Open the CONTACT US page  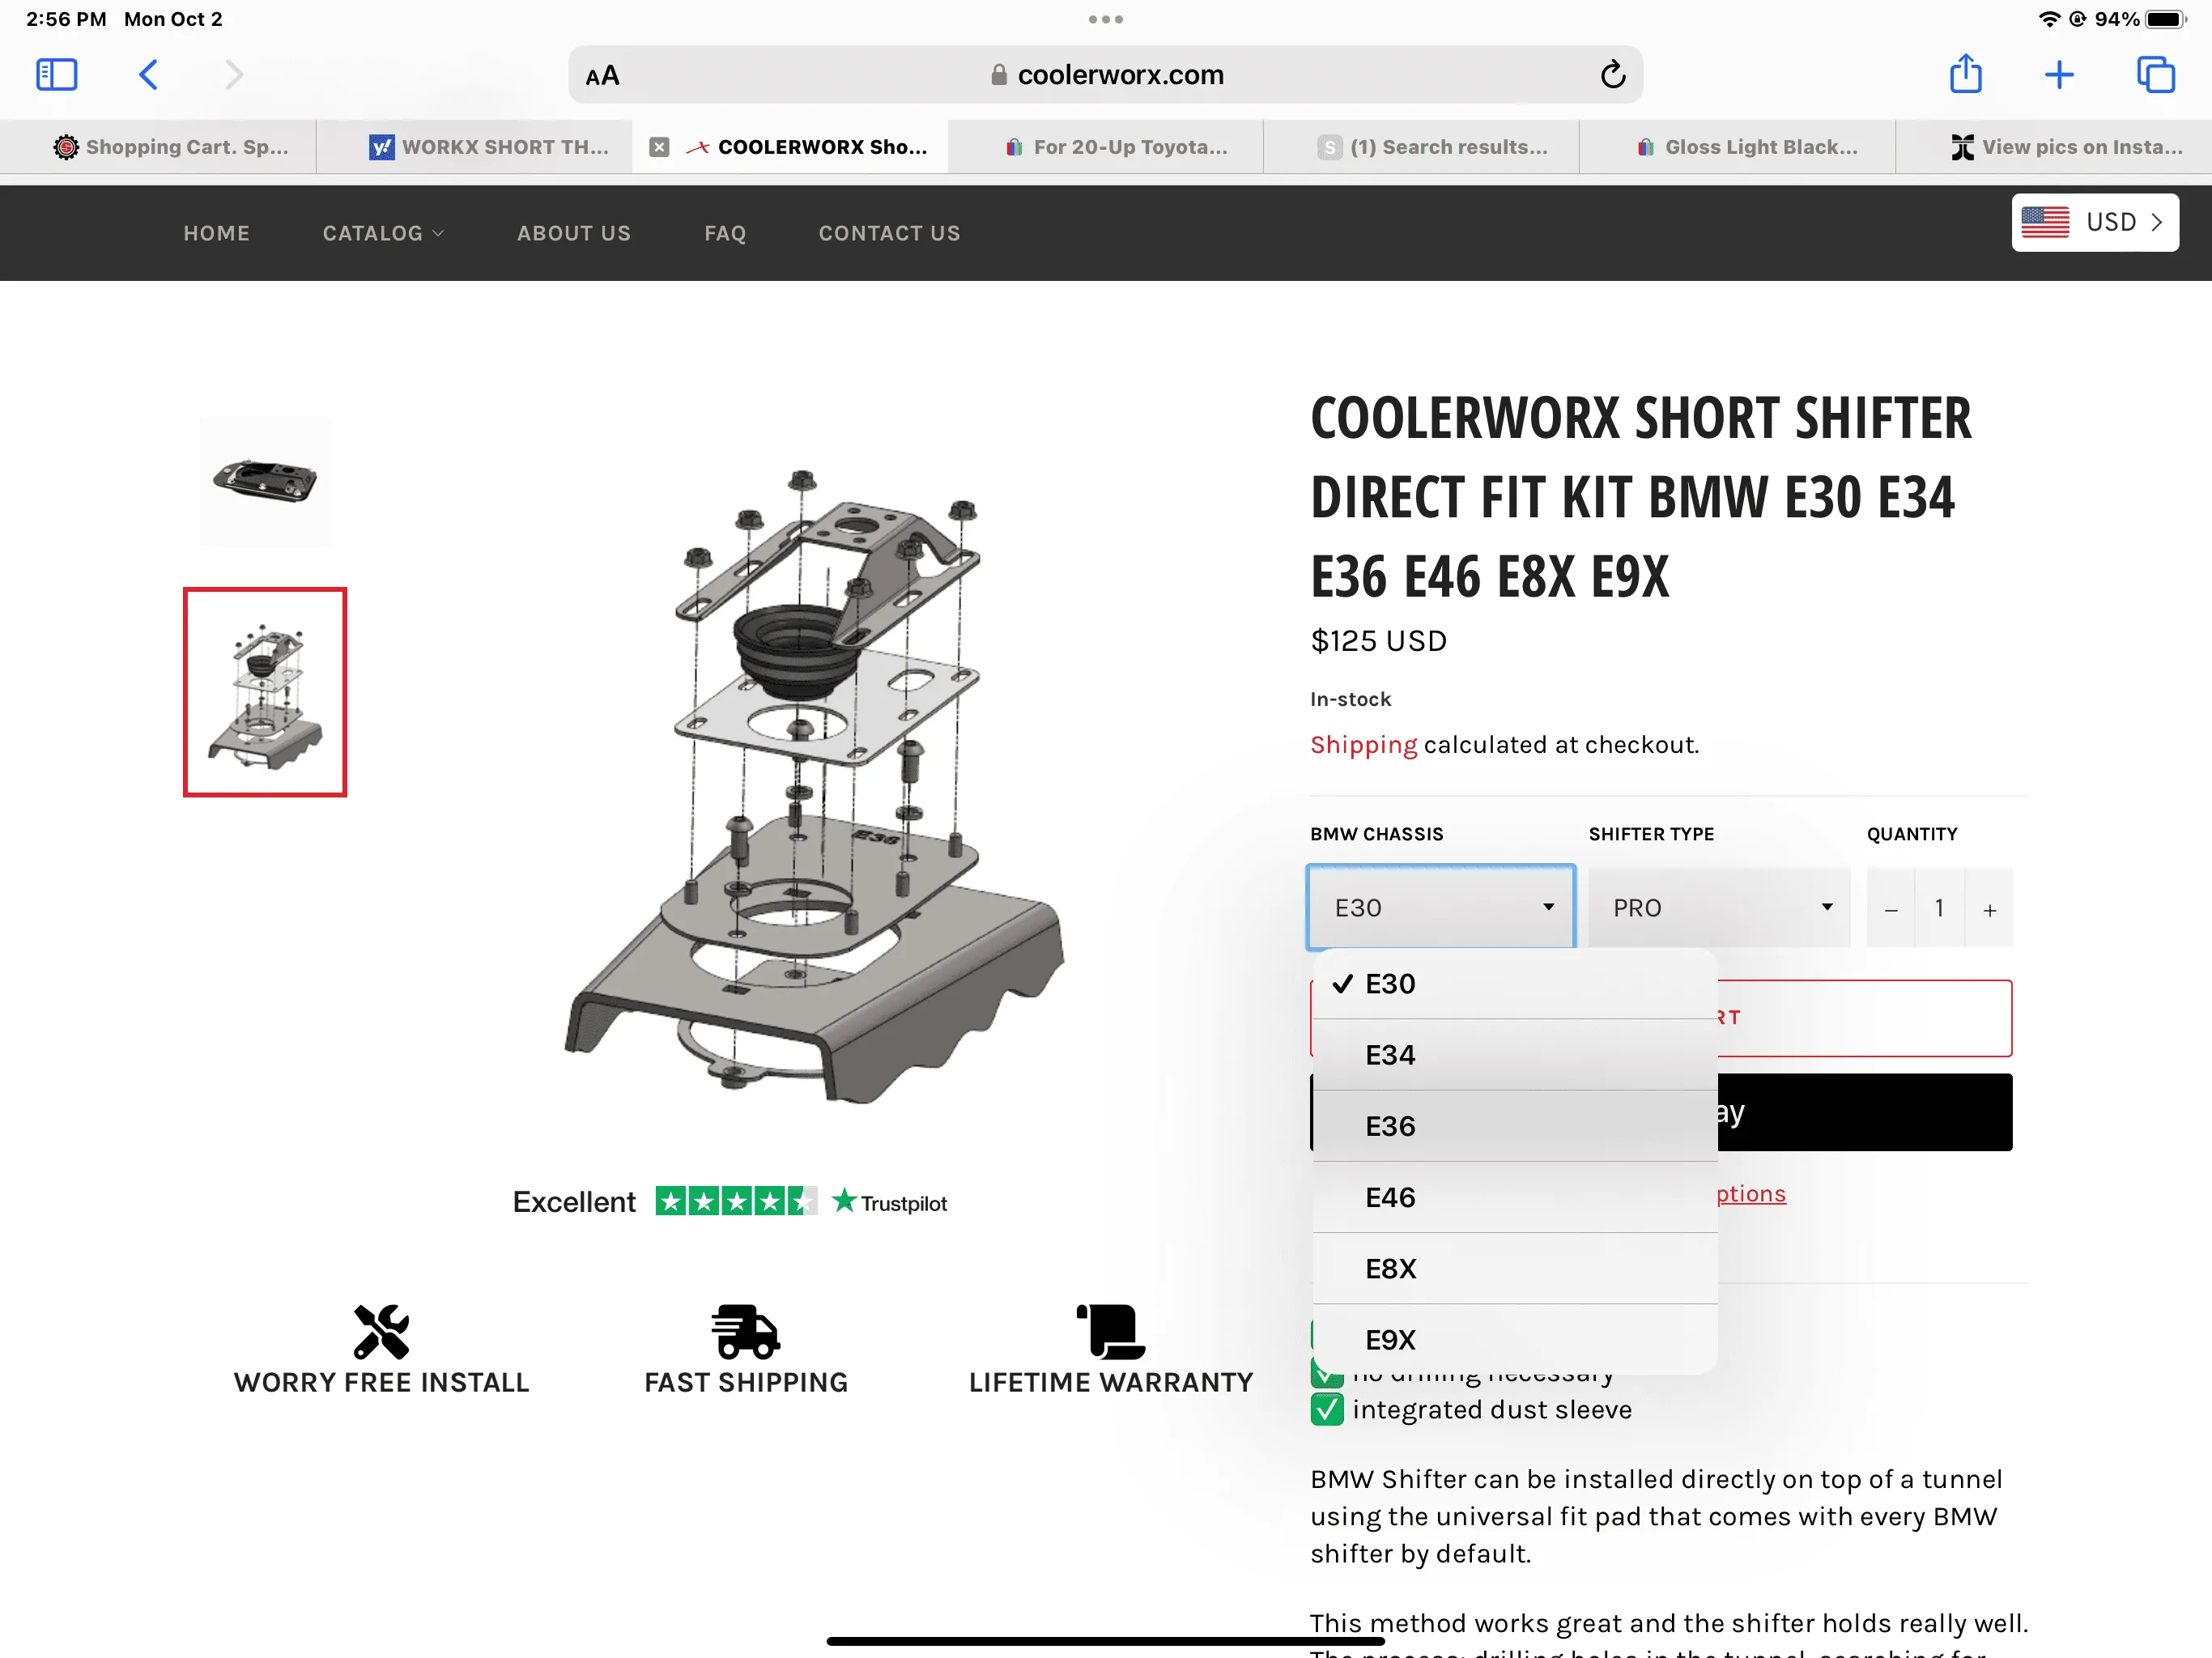[889, 233]
